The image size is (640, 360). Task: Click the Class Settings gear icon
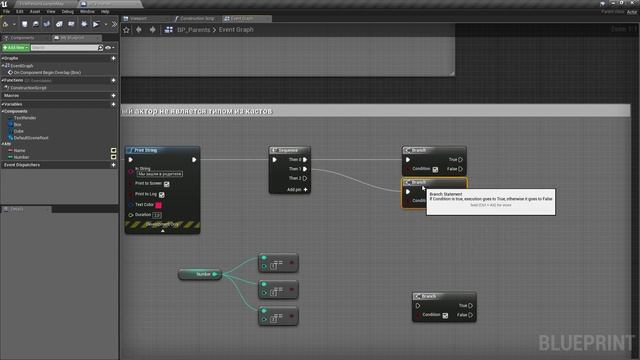[59, 24]
